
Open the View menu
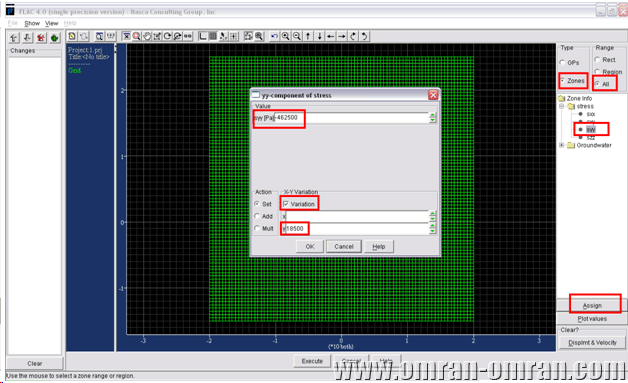[52, 23]
